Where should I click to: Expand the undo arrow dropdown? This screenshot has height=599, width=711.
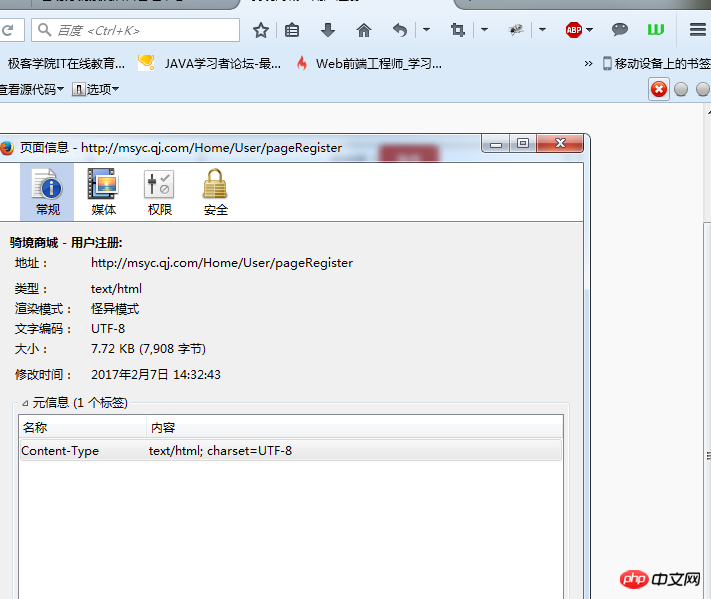[x=426, y=30]
